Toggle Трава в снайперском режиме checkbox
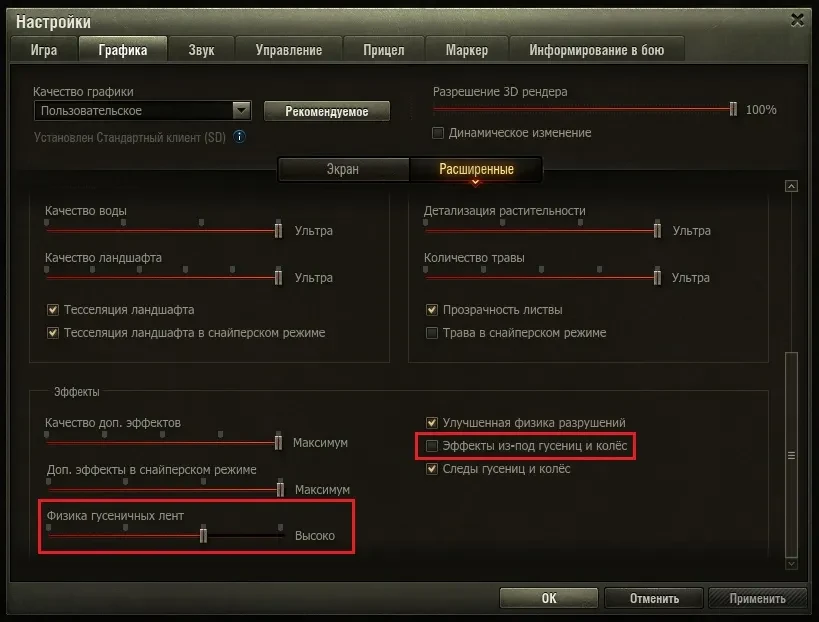This screenshot has height=622, width=819. pyautogui.click(x=432, y=333)
